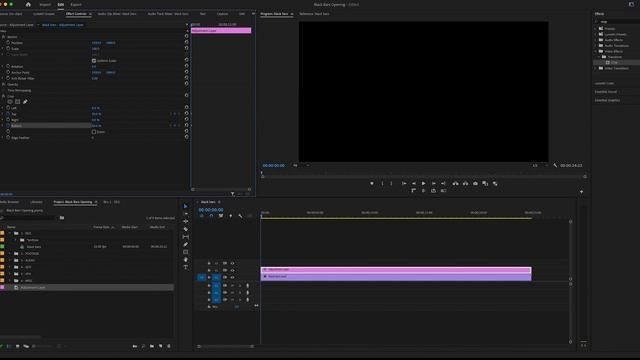Open the Export workspace tab
The width and height of the screenshot is (640, 360).
pyautogui.click(x=76, y=4)
